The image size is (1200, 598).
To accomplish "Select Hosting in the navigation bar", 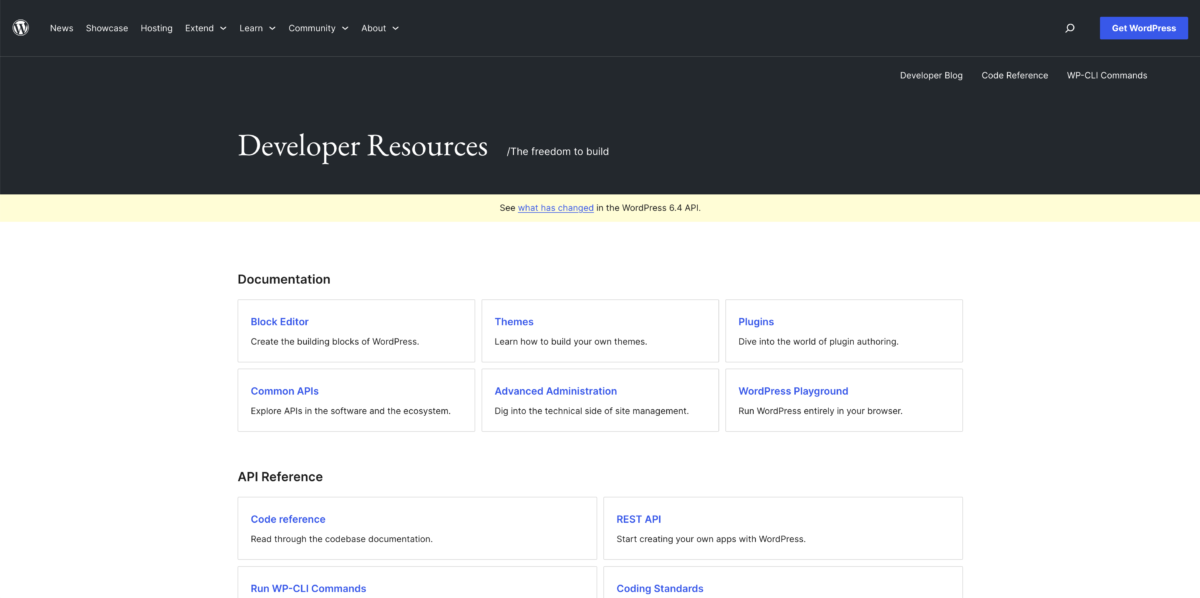I will [156, 28].
